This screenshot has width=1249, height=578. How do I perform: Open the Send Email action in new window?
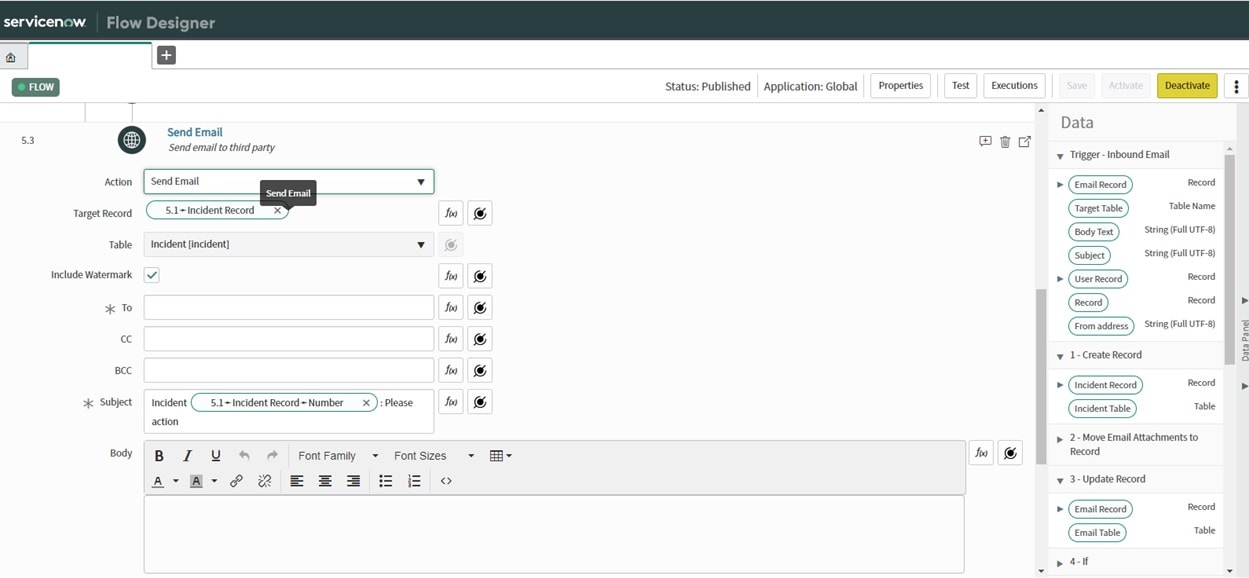[x=1024, y=141]
